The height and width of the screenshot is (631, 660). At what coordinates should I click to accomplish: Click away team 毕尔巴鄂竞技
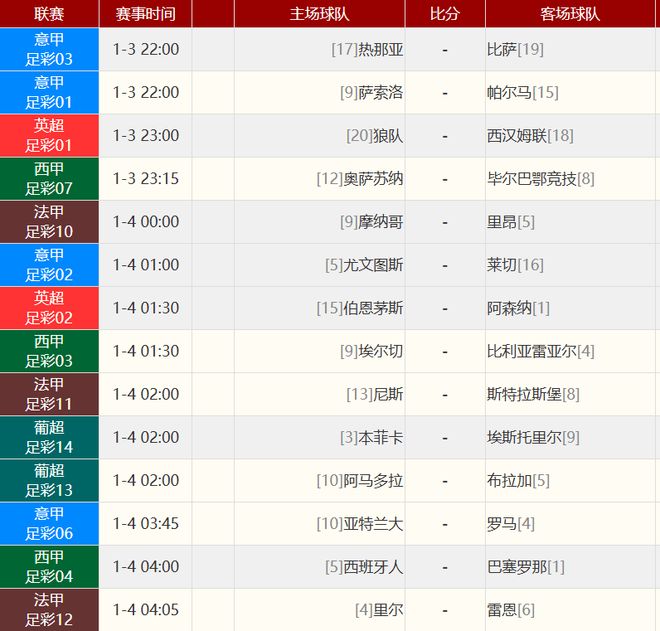531,178
